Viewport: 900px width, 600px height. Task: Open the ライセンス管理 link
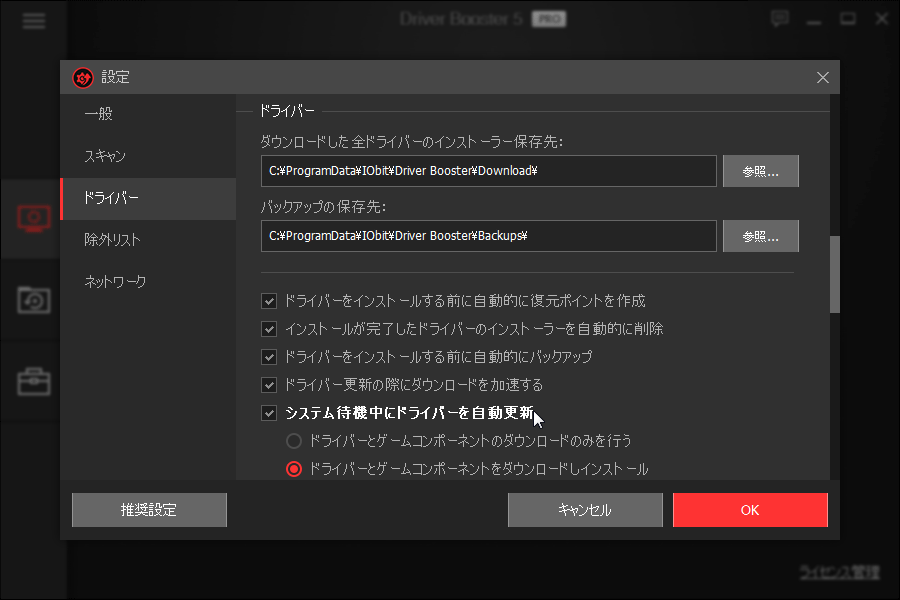(x=840, y=572)
